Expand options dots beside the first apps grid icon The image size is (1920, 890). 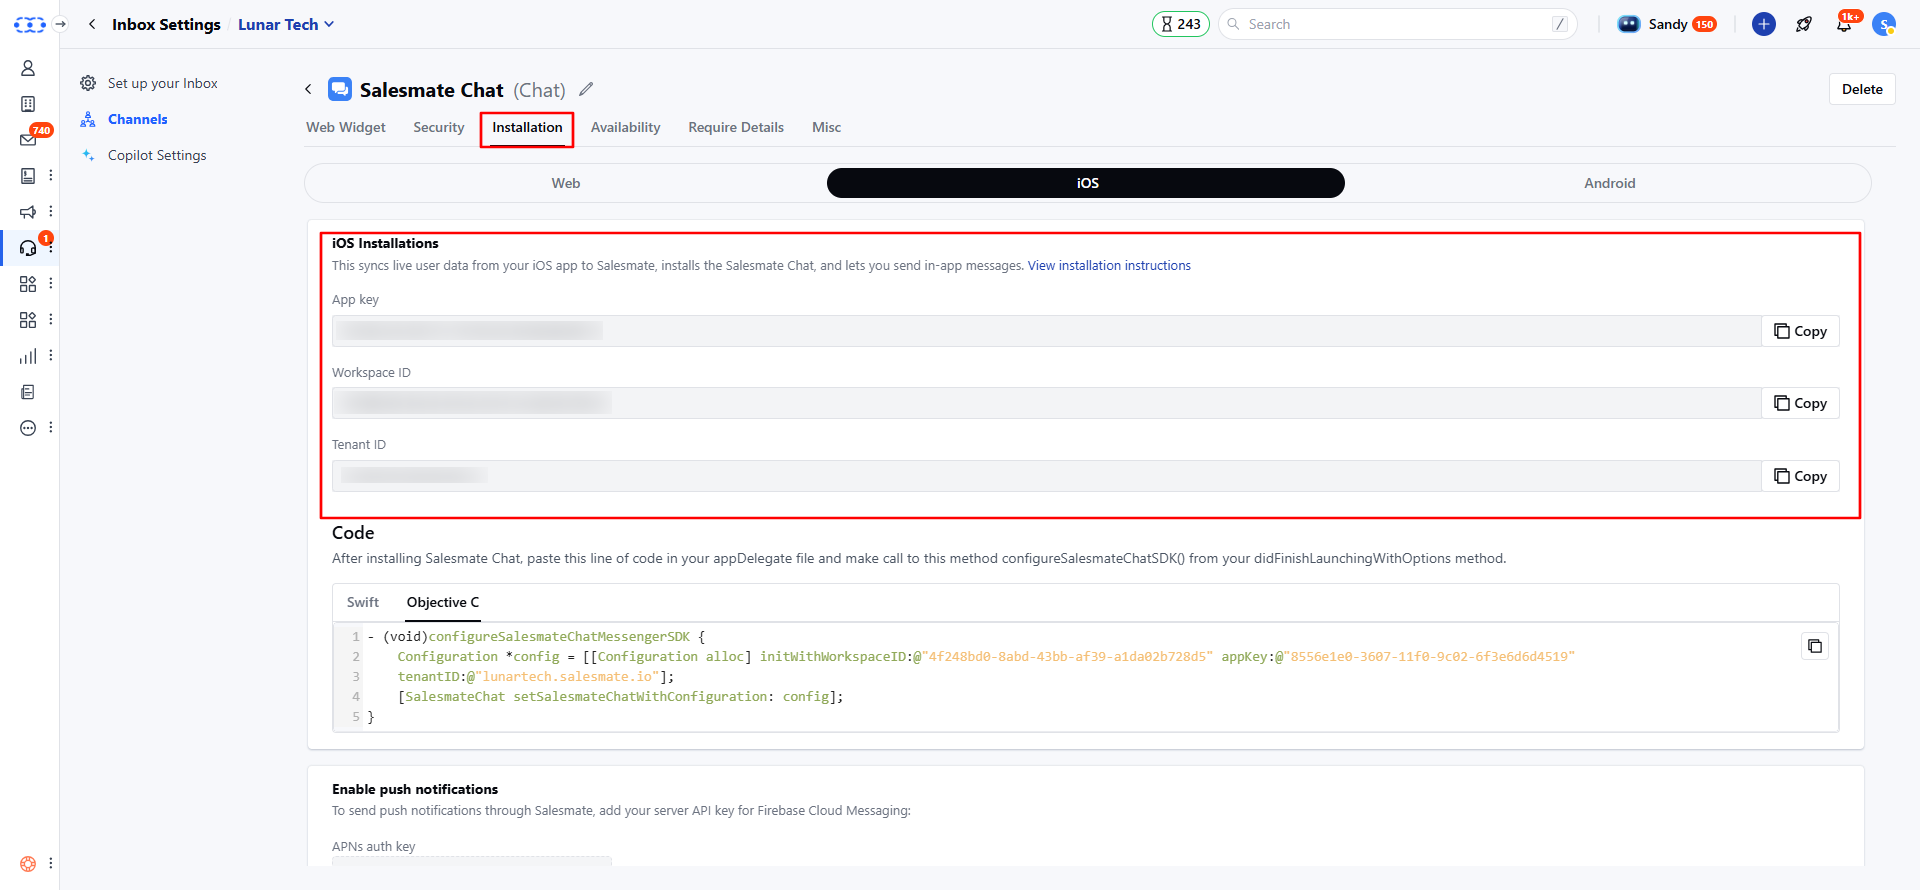(50, 284)
